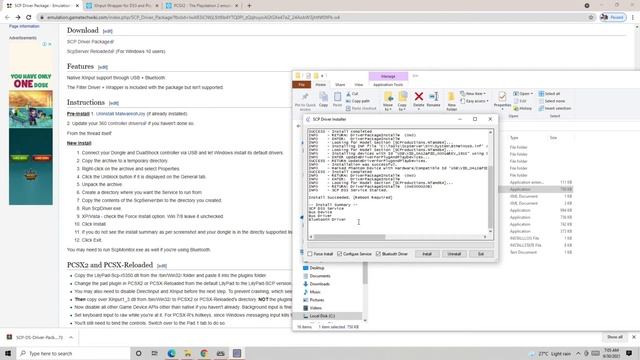Open Task View on the taskbar

[154, 353]
